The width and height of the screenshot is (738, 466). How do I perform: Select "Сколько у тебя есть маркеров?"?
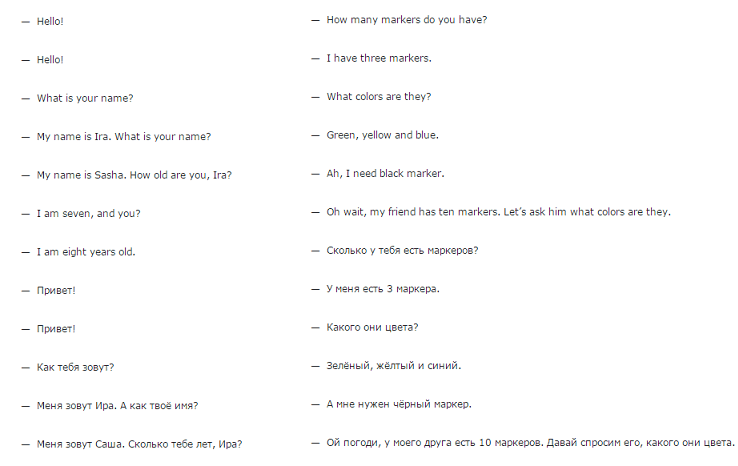pos(402,250)
